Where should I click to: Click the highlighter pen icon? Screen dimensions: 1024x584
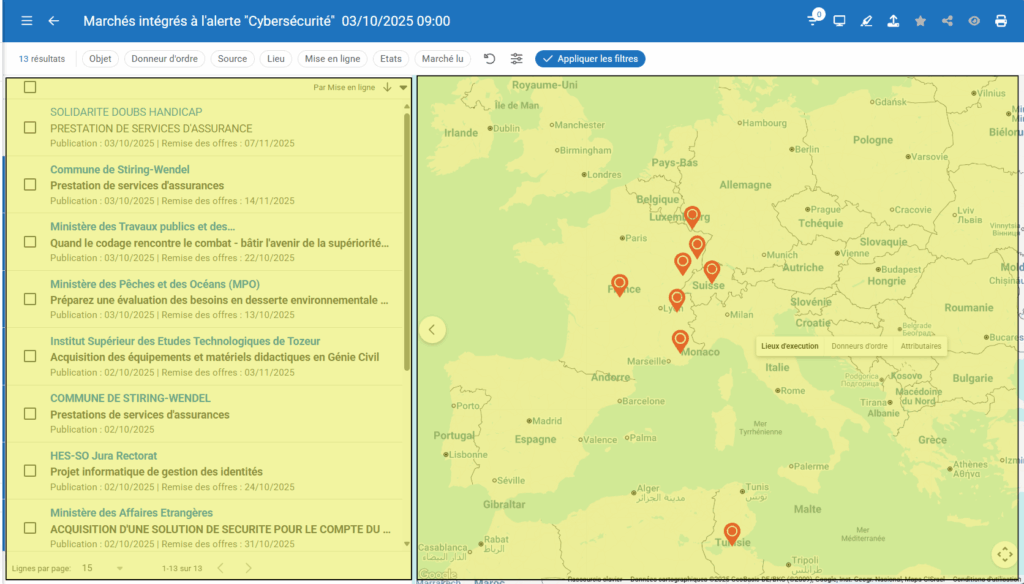point(866,21)
